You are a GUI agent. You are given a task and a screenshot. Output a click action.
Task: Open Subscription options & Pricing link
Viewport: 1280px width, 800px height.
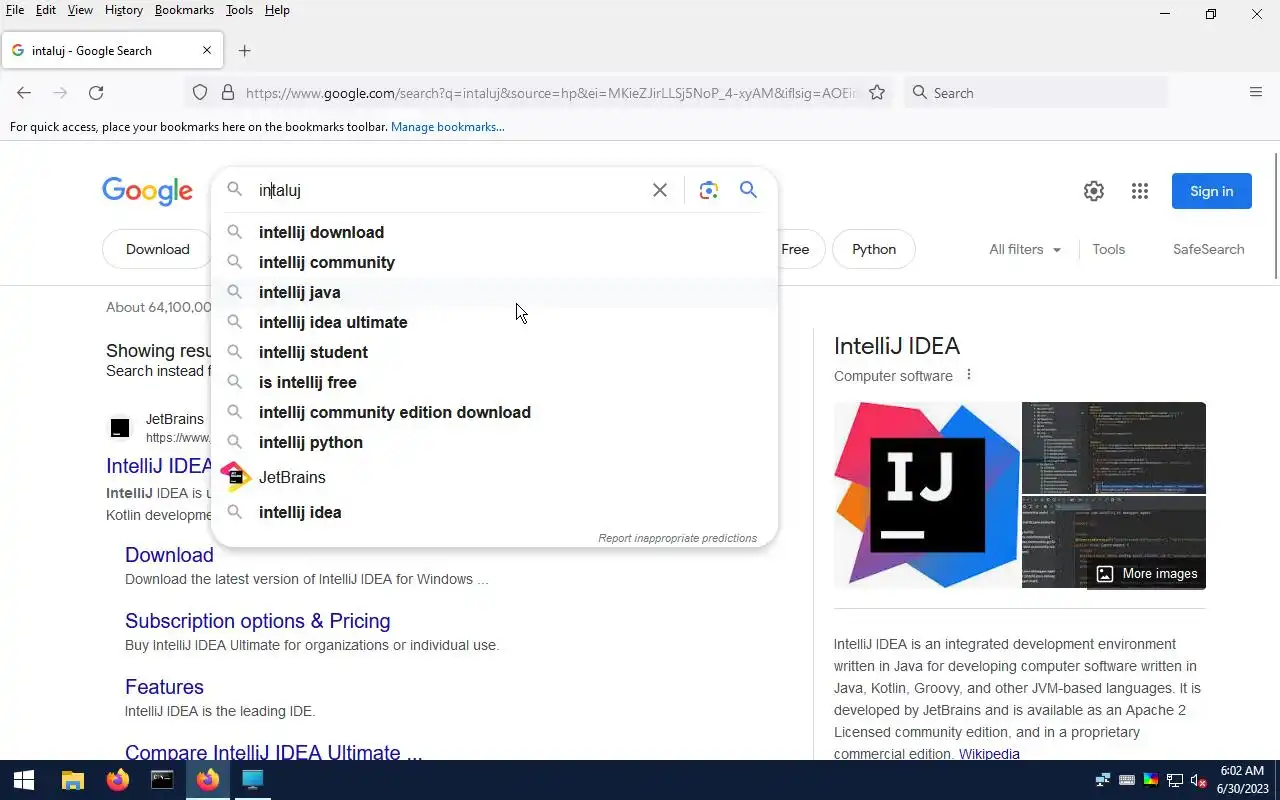tap(257, 621)
